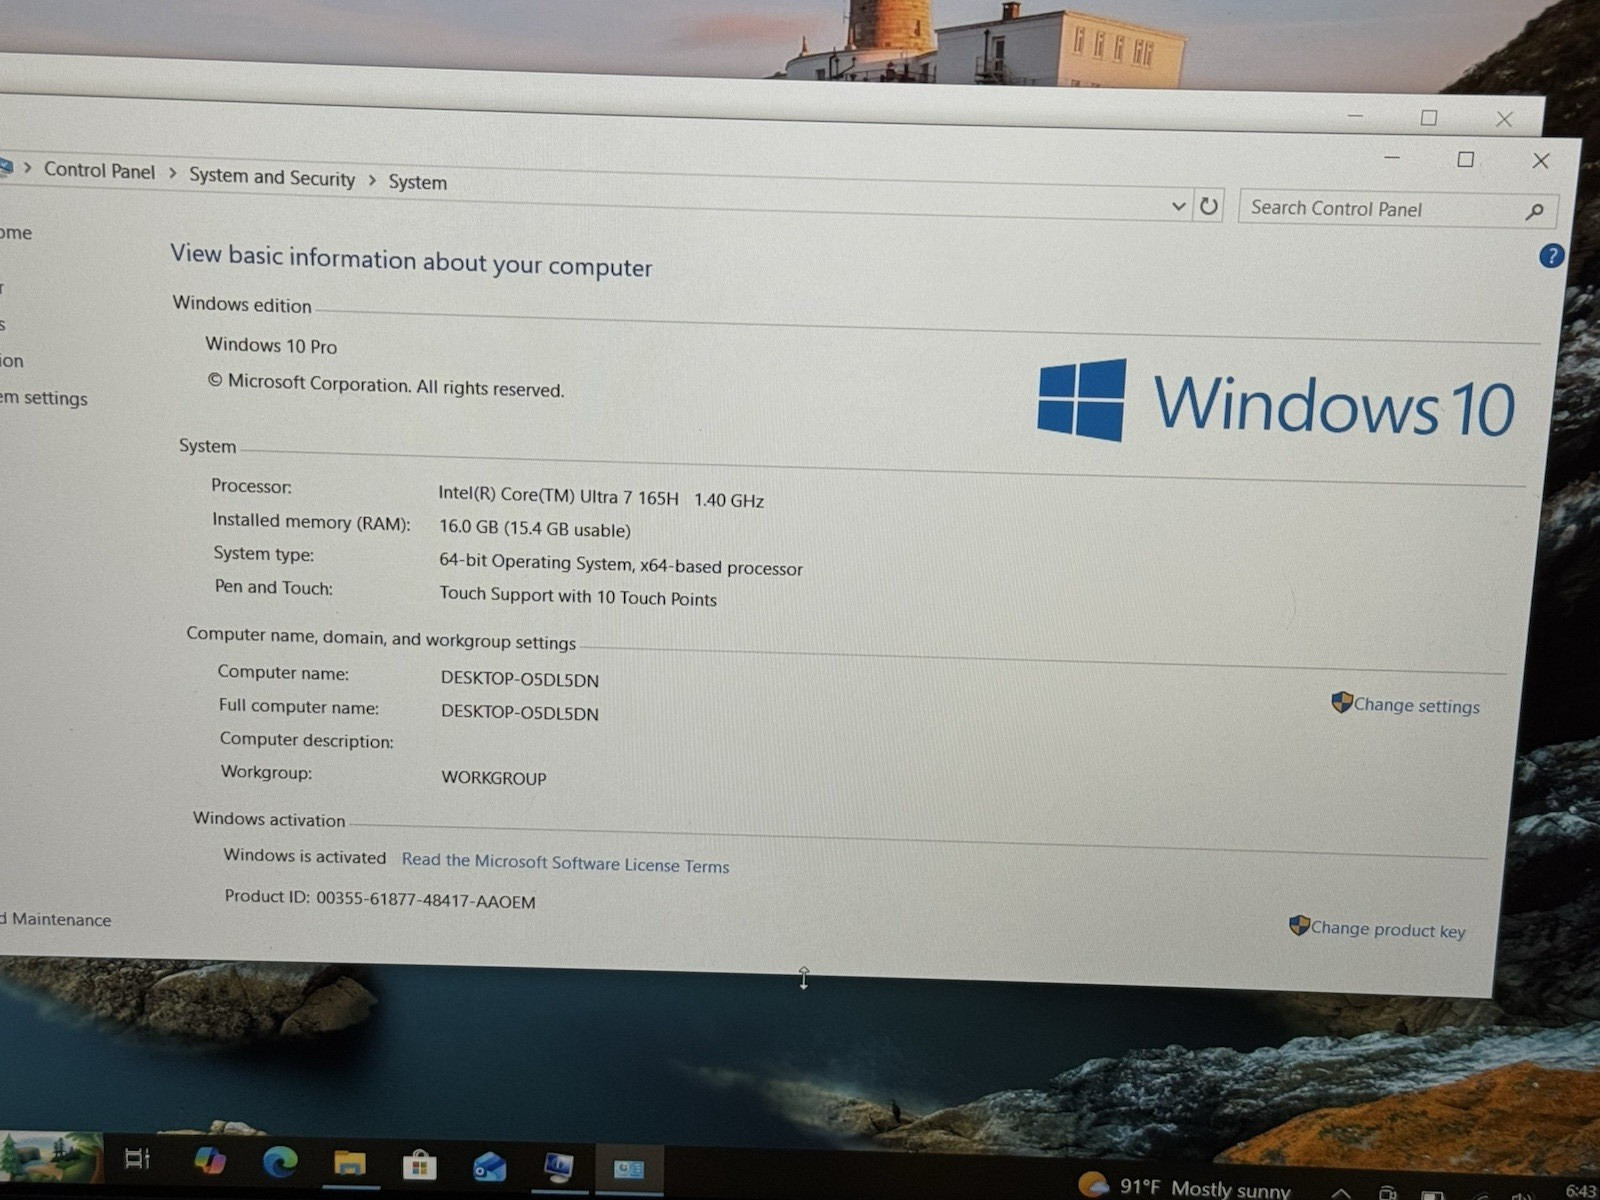Screen dimensions: 1600x1200
Task: Click the Installed memory (RAM): label
Action: [311, 521]
